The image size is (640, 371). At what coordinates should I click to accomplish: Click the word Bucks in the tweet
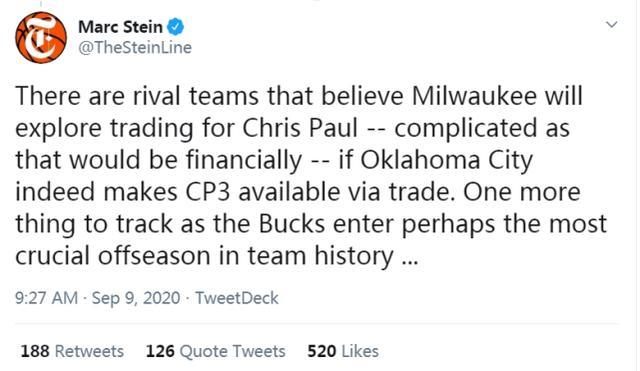click(292, 224)
